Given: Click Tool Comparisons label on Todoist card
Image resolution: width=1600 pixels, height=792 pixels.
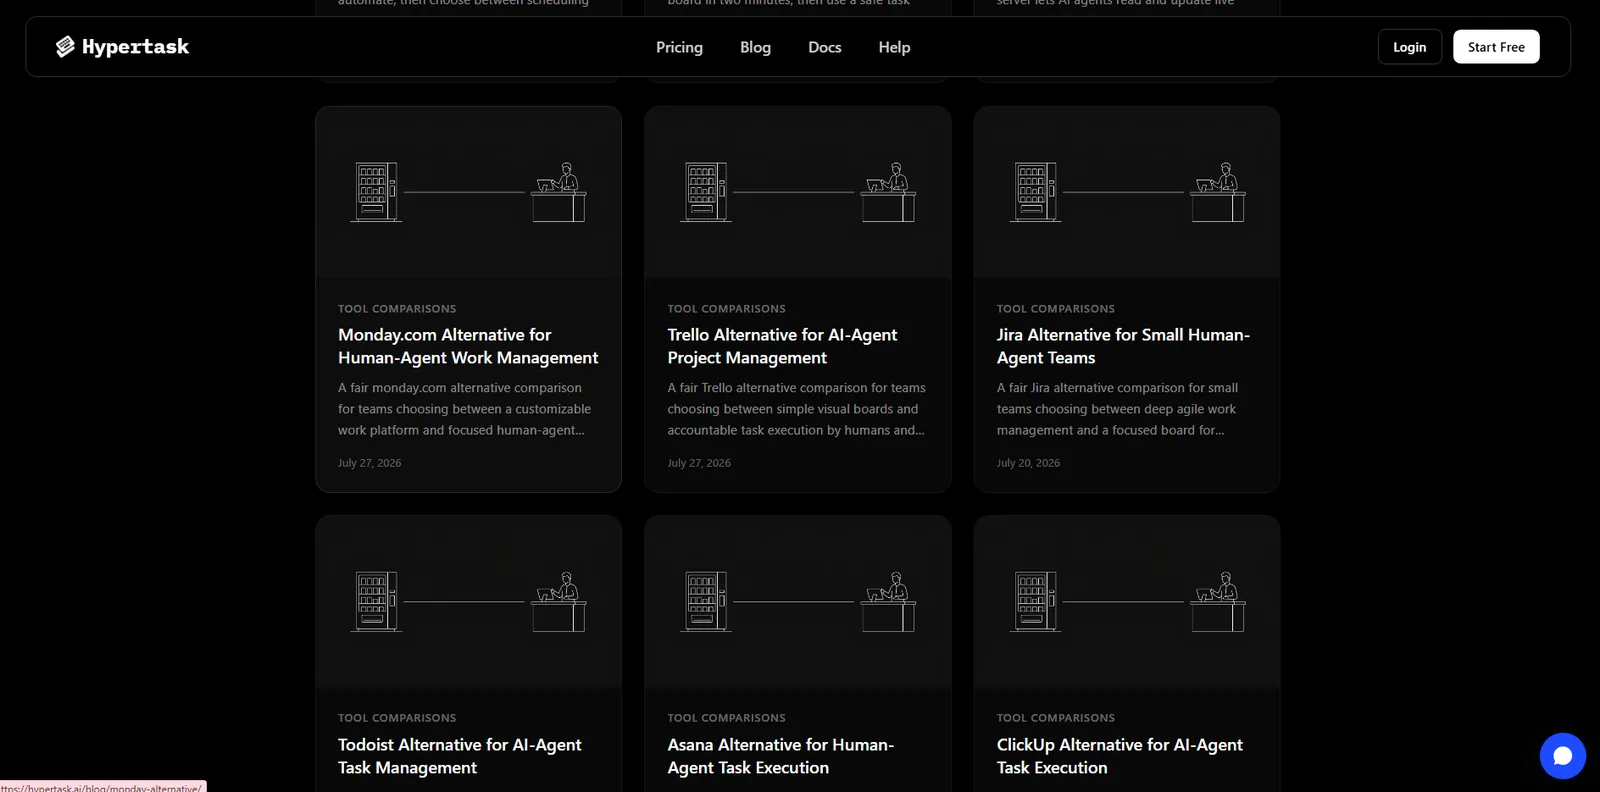Looking at the screenshot, I should [397, 718].
